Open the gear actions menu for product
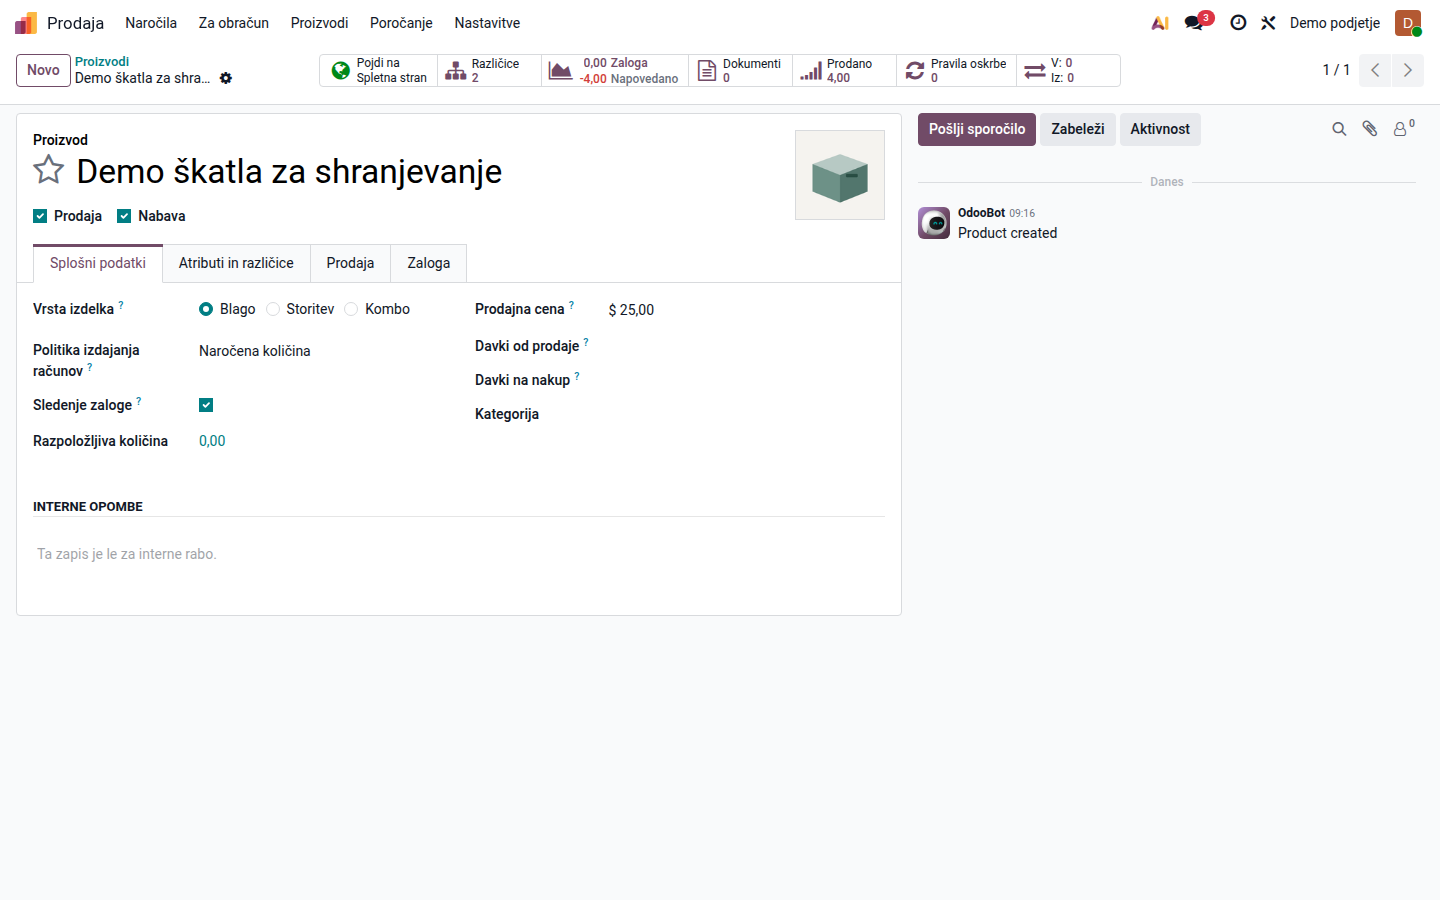Viewport: 1440px width, 900px height. 226,78
